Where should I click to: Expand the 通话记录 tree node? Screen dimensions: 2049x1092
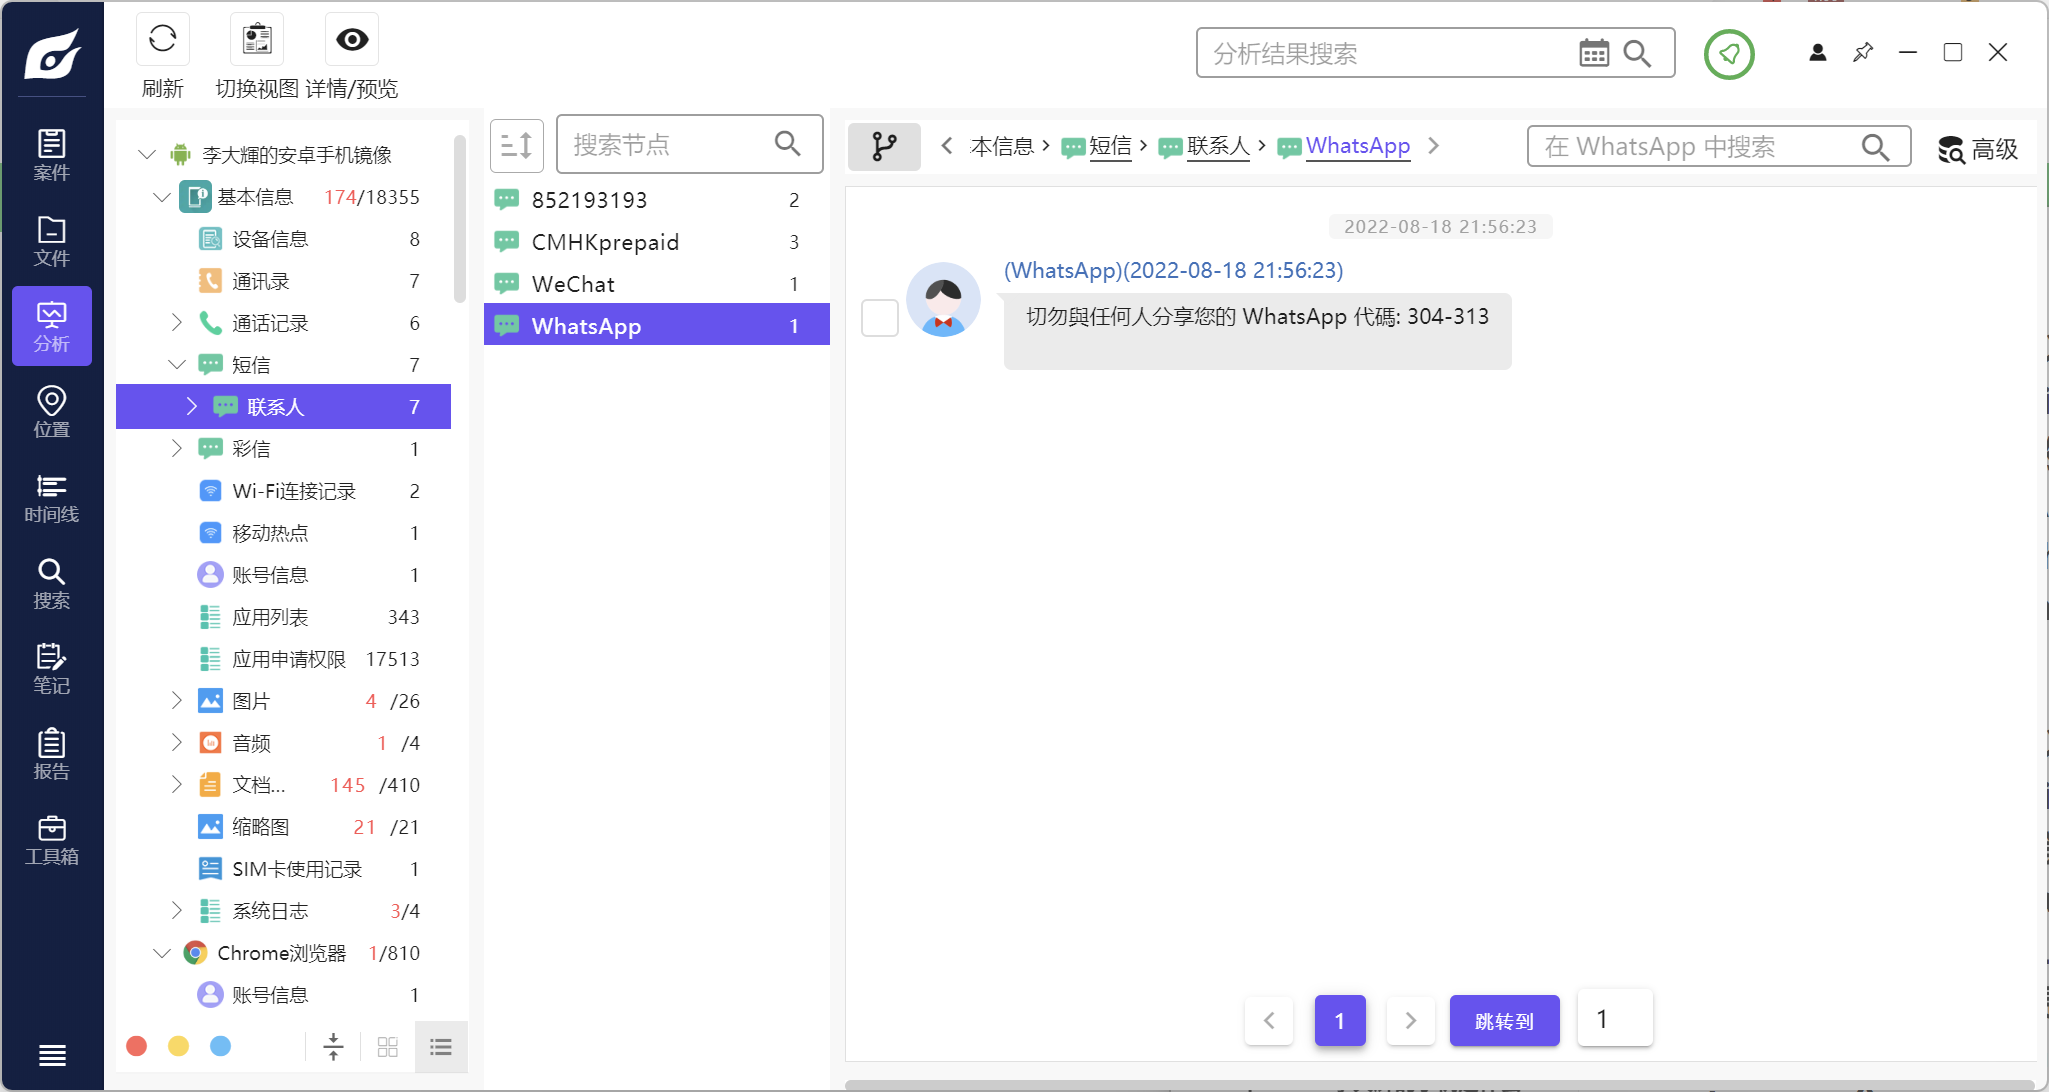176,322
